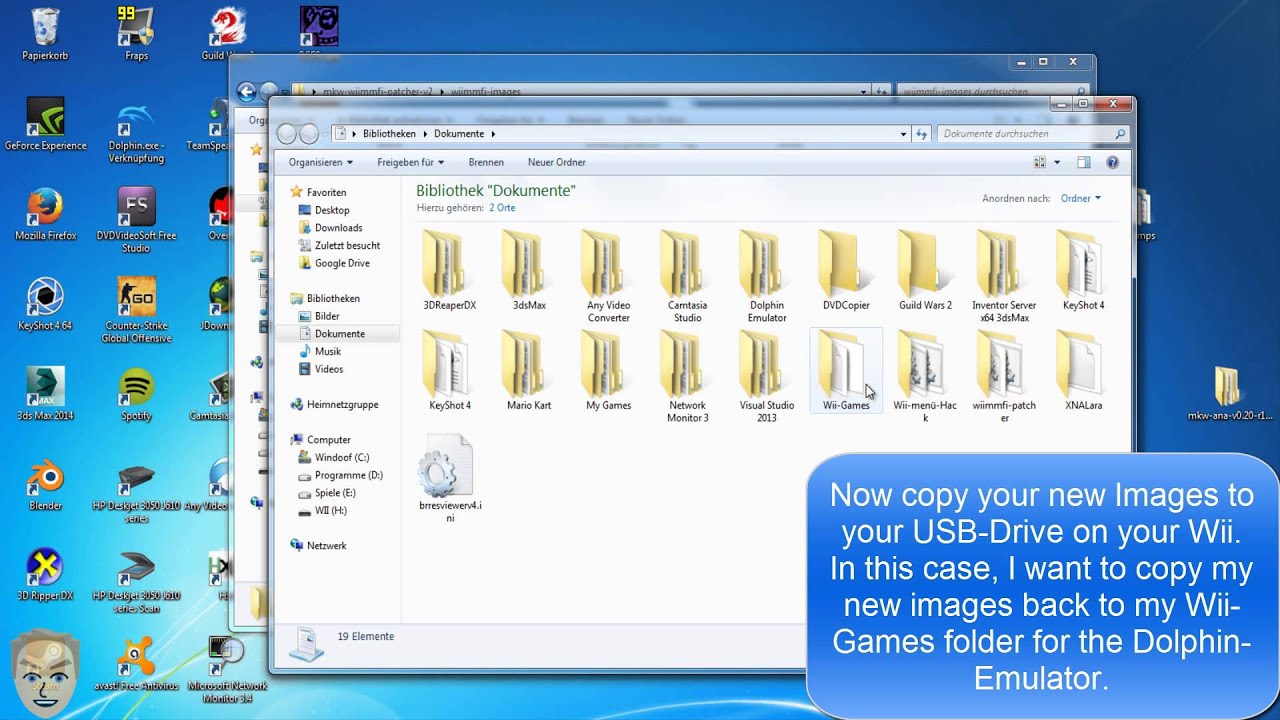Viewport: 1280px width, 720px height.
Task: Open the wiimmfi-patcher folder
Action: [x=1004, y=376]
